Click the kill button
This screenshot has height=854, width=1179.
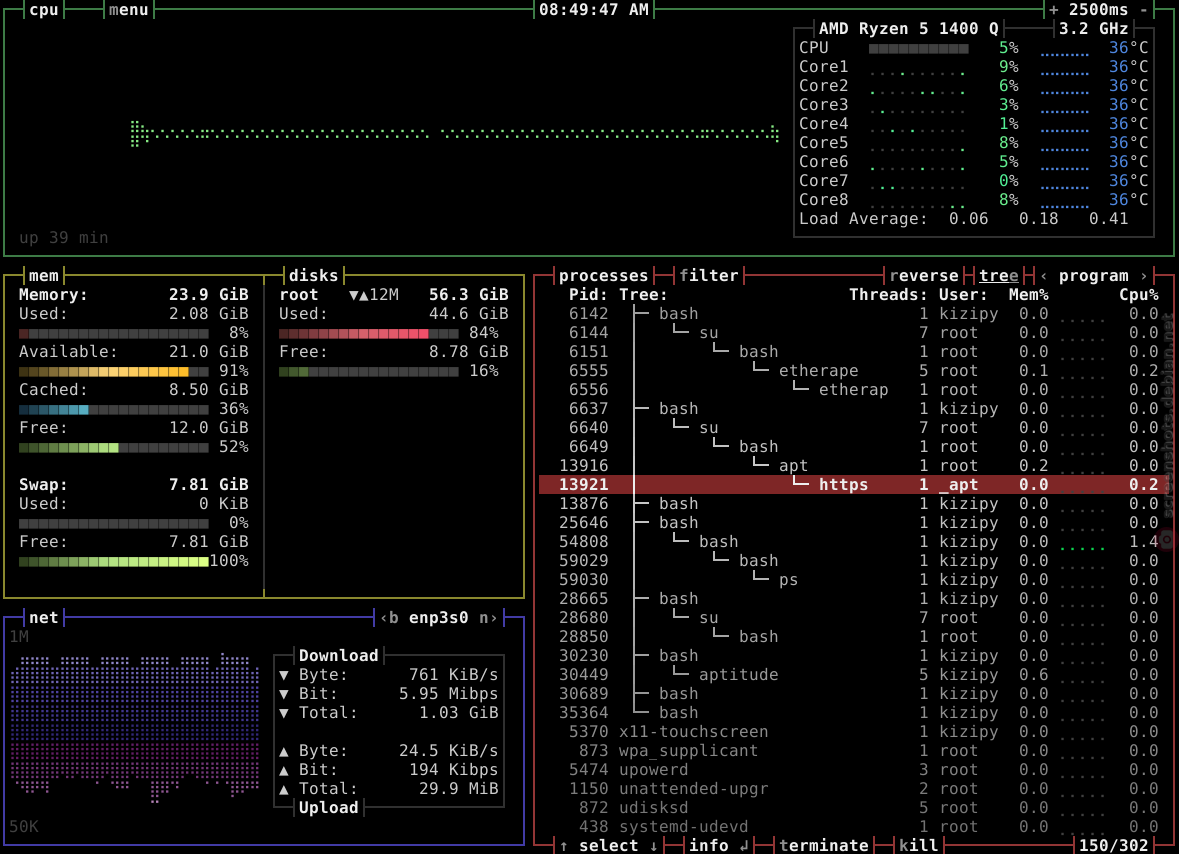point(918,846)
